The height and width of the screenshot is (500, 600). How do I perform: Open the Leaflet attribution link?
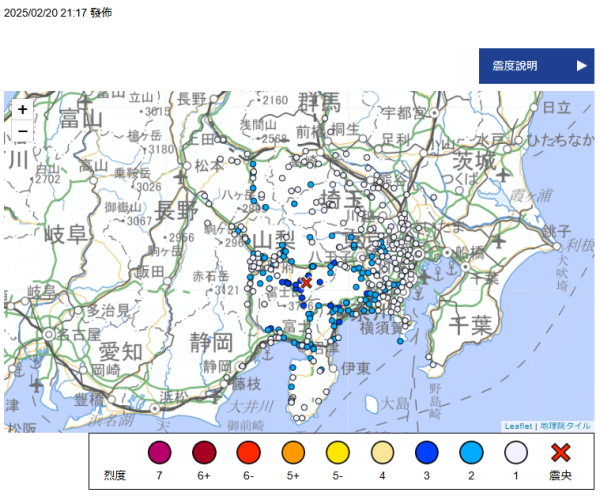(x=519, y=426)
